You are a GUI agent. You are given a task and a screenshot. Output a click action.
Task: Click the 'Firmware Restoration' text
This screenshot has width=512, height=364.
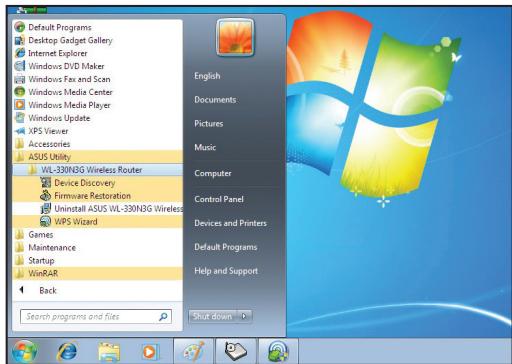pyautogui.click(x=92, y=196)
